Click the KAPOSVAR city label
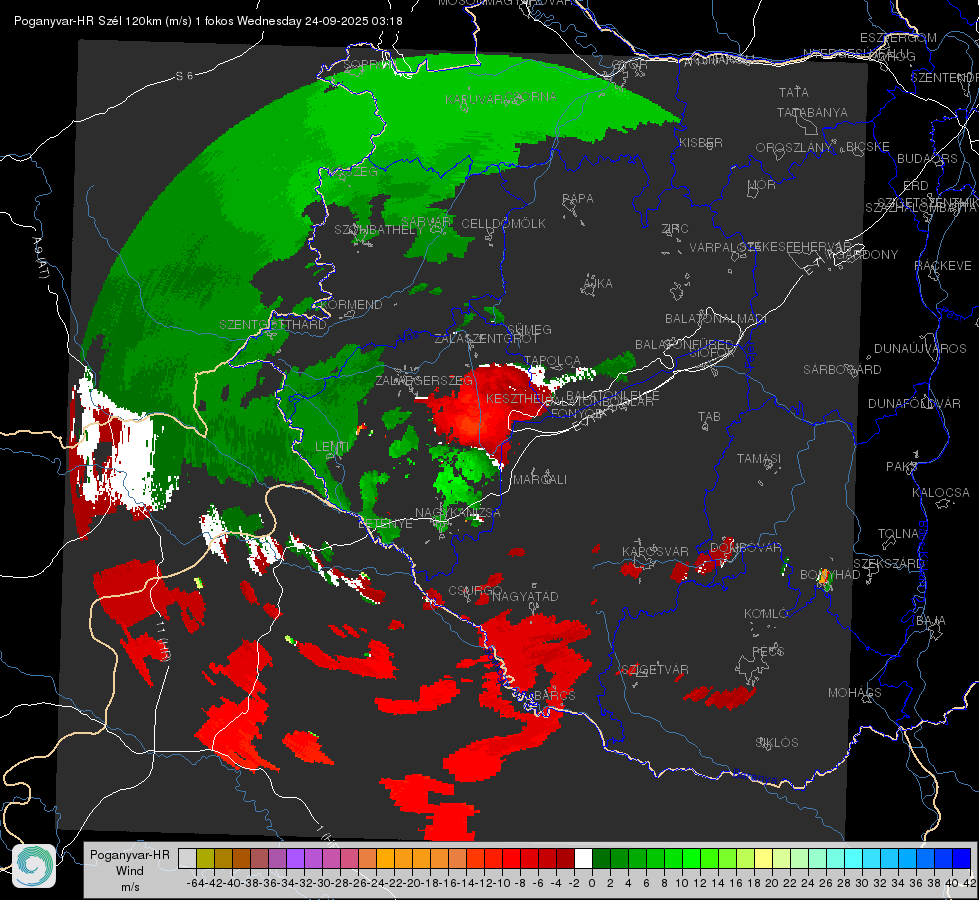This screenshot has width=979, height=900. (655, 551)
